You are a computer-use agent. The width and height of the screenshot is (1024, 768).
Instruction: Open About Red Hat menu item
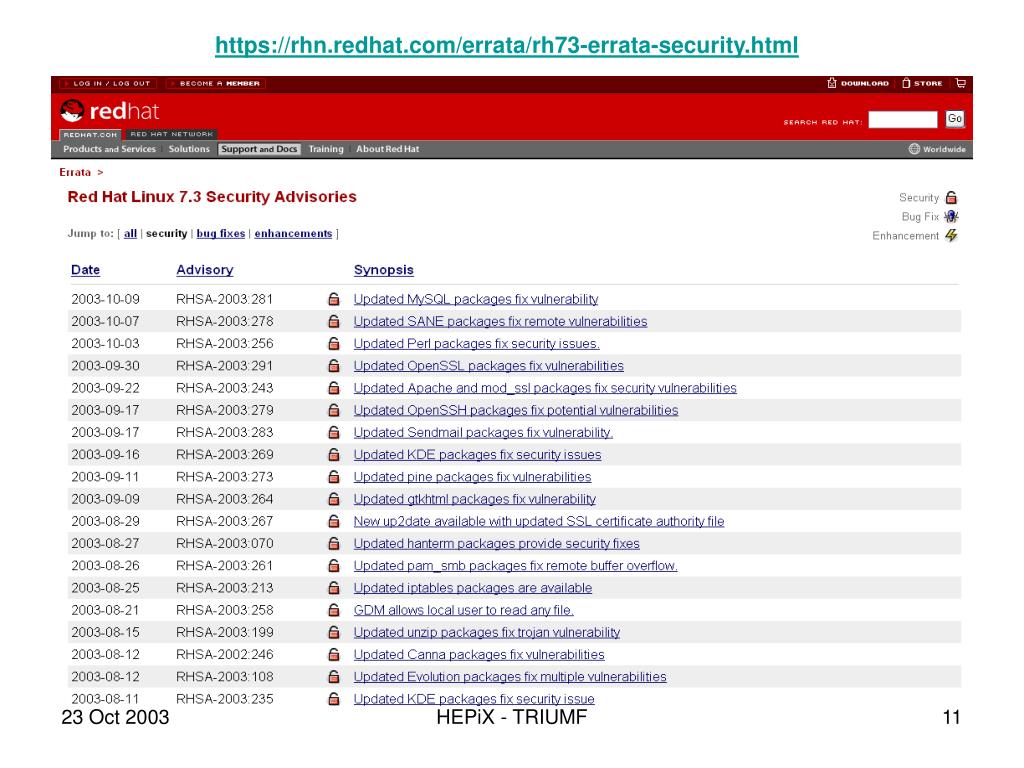387,149
